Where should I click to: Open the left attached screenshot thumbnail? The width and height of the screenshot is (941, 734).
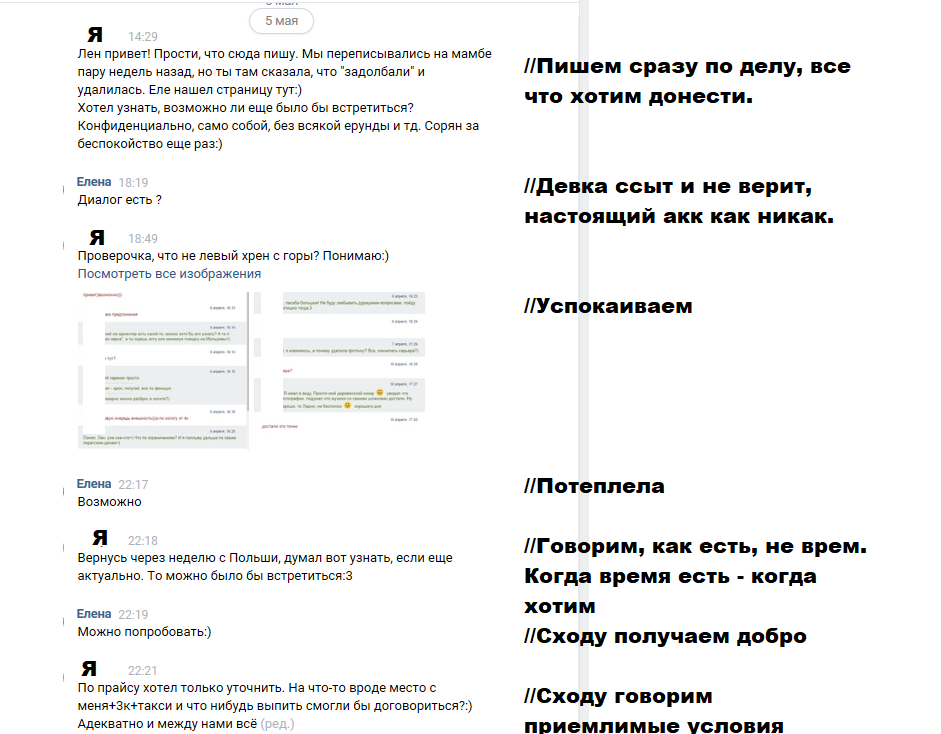(162, 369)
